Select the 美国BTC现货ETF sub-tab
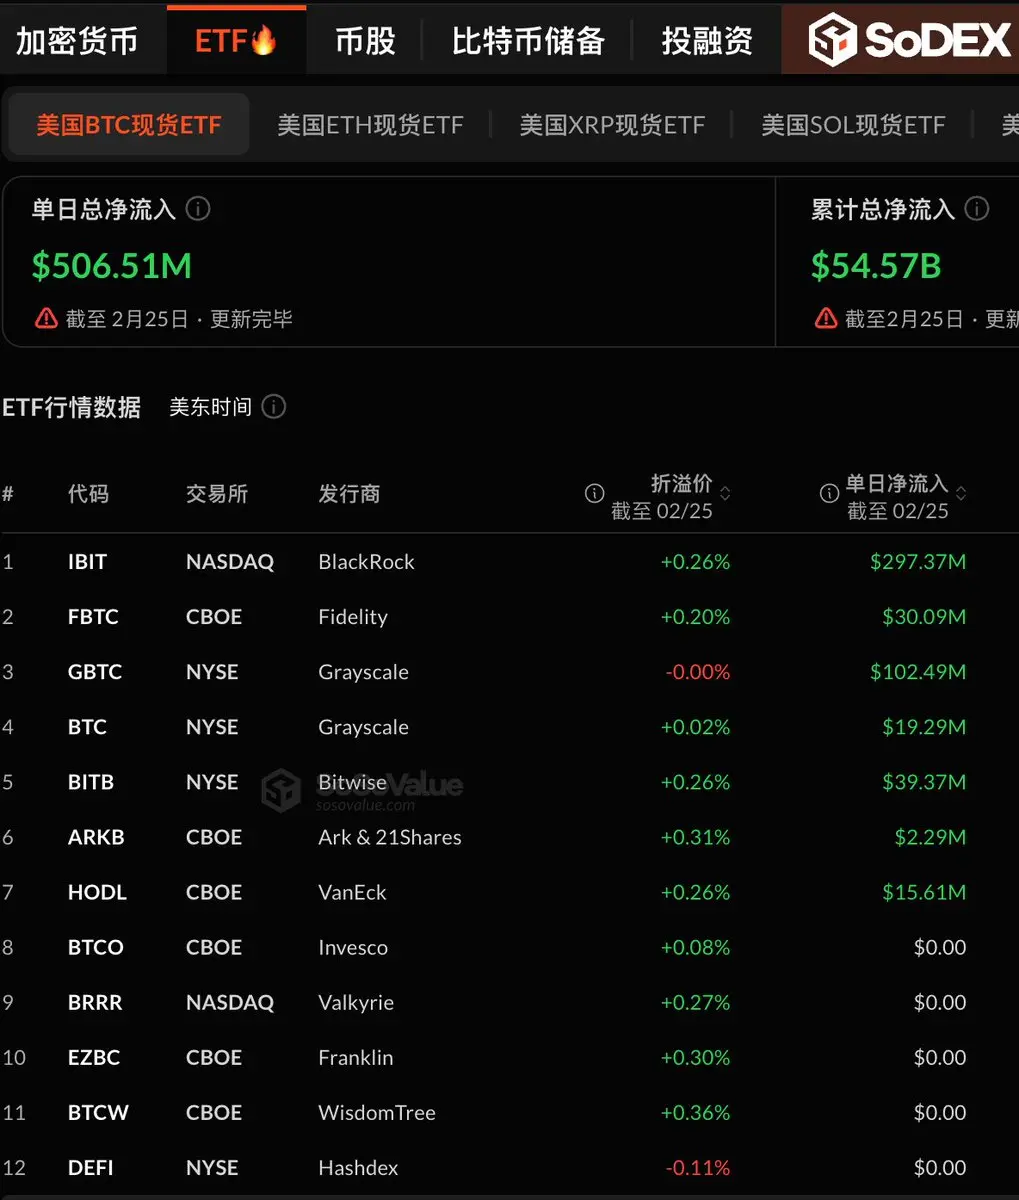The image size is (1019, 1200). (x=129, y=125)
